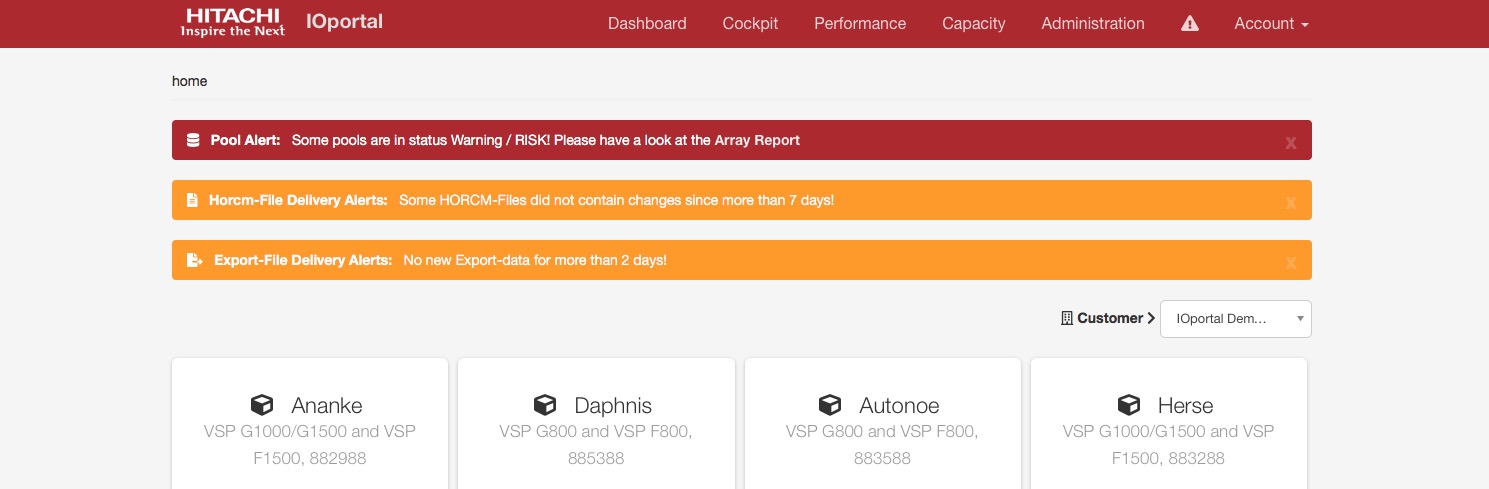Expand the Account menu
The image size is (1489, 489).
(x=1271, y=24)
